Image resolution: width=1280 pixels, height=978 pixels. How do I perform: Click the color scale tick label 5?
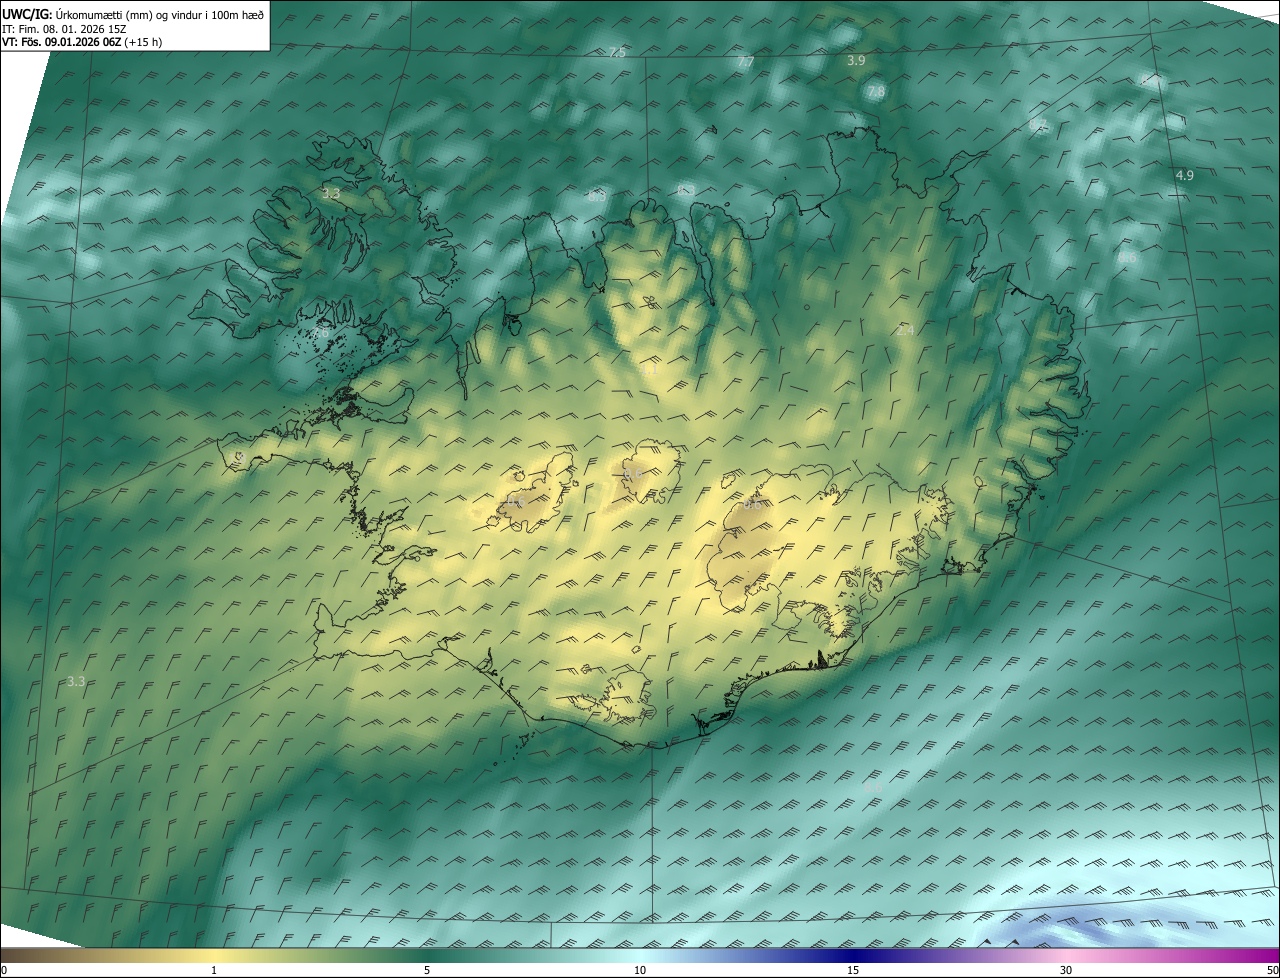427,971
